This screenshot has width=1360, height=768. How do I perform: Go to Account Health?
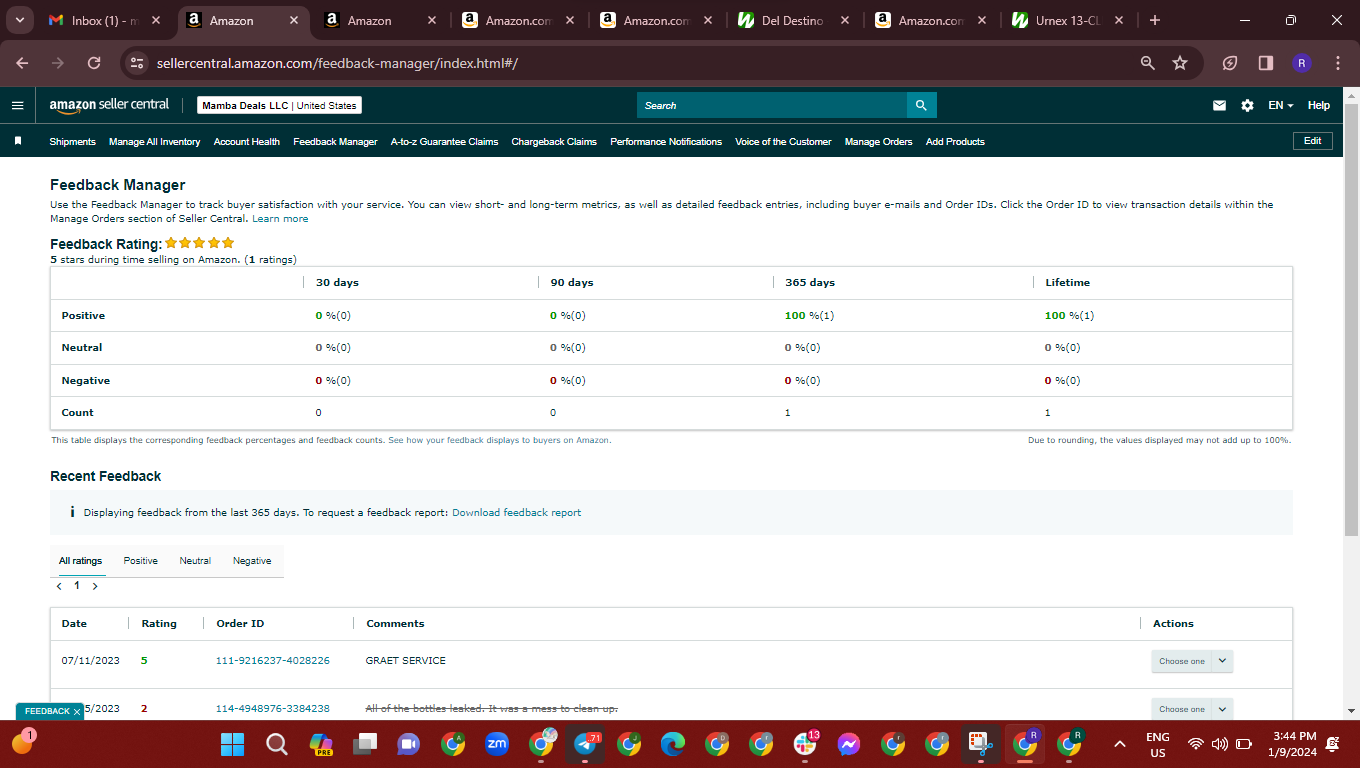click(247, 142)
